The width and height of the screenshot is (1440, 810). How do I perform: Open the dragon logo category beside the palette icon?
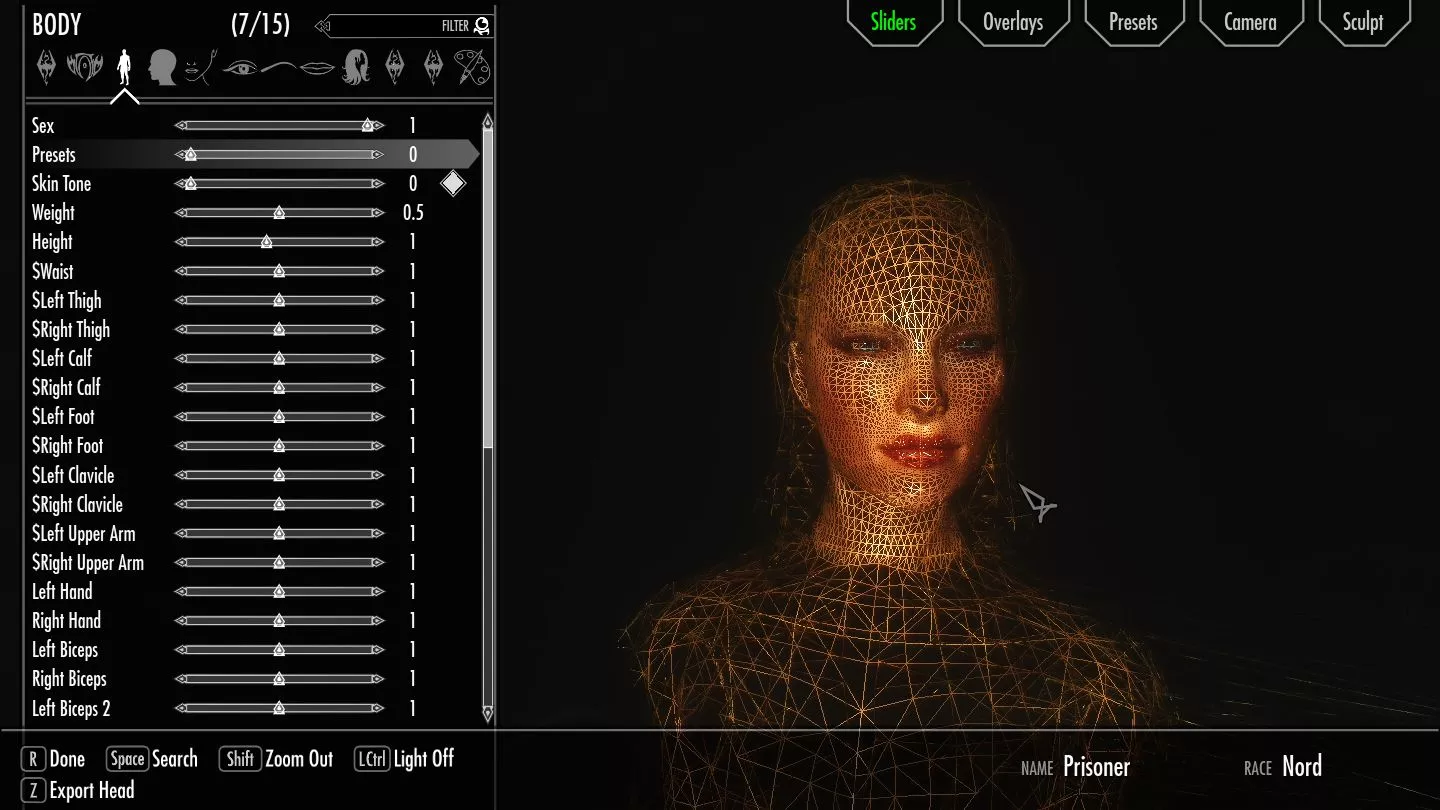pyautogui.click(x=433, y=68)
